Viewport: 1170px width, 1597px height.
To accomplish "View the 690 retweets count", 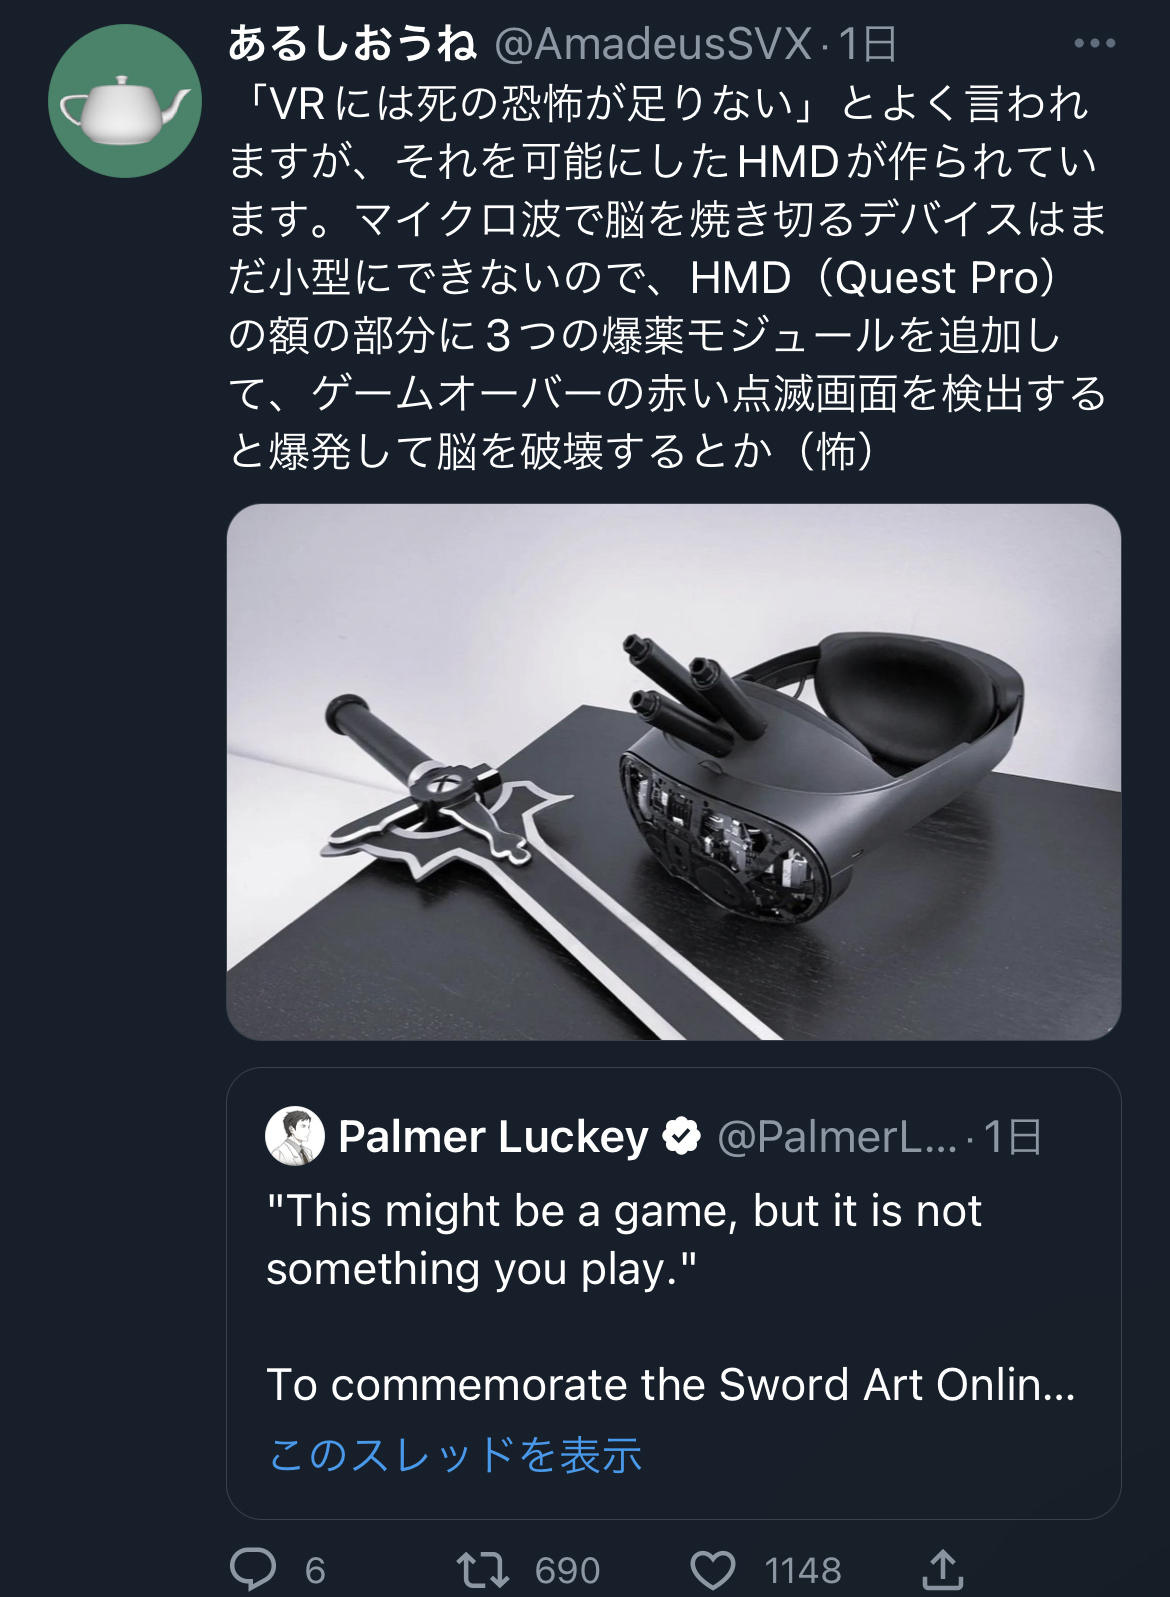I will tap(567, 1570).
